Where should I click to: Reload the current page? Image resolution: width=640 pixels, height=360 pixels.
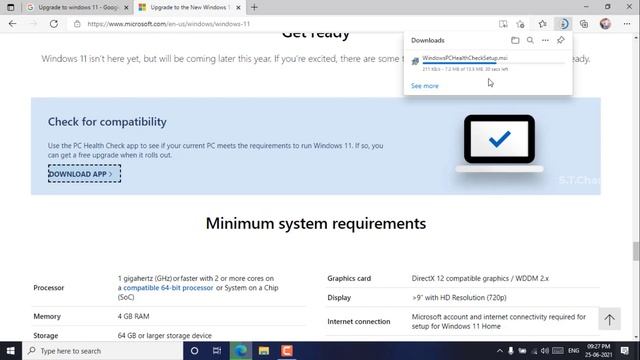pyautogui.click(x=53, y=24)
